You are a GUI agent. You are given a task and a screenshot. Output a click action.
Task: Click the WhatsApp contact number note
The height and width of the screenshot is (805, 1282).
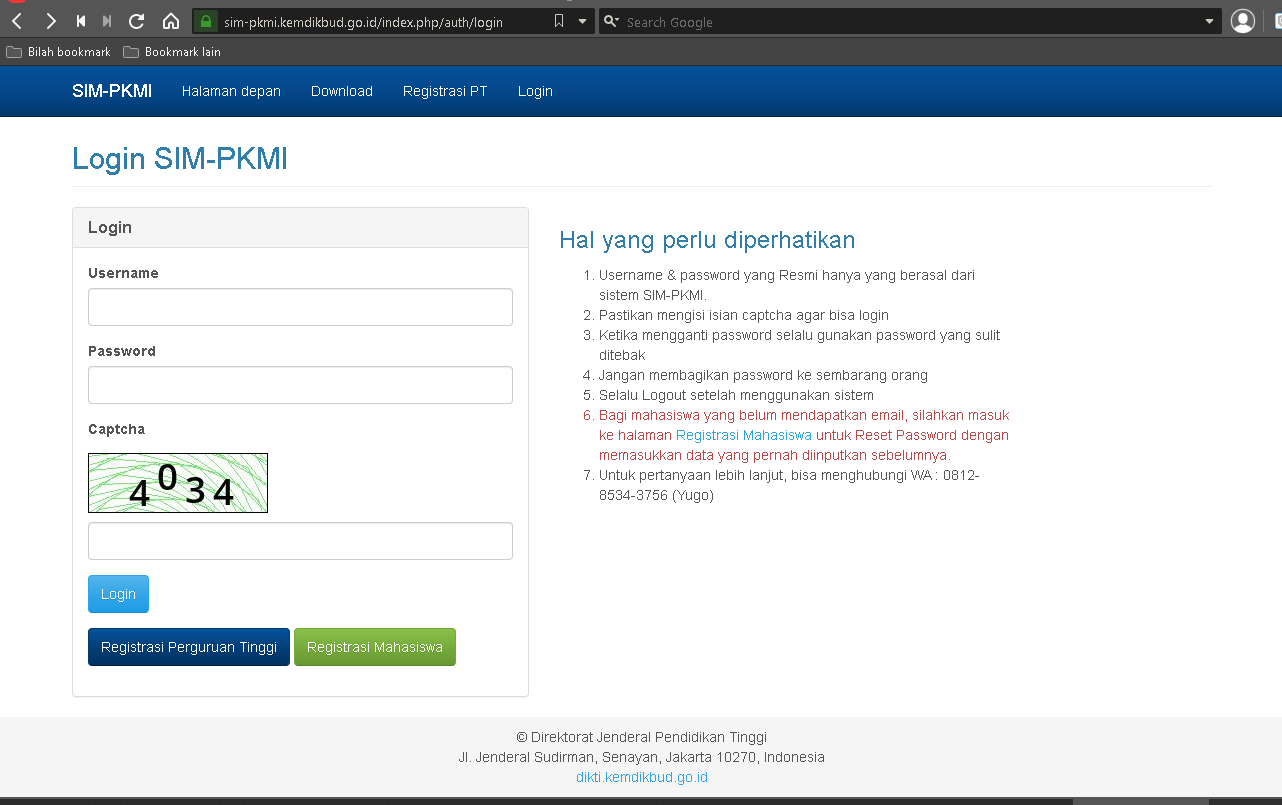click(x=789, y=485)
